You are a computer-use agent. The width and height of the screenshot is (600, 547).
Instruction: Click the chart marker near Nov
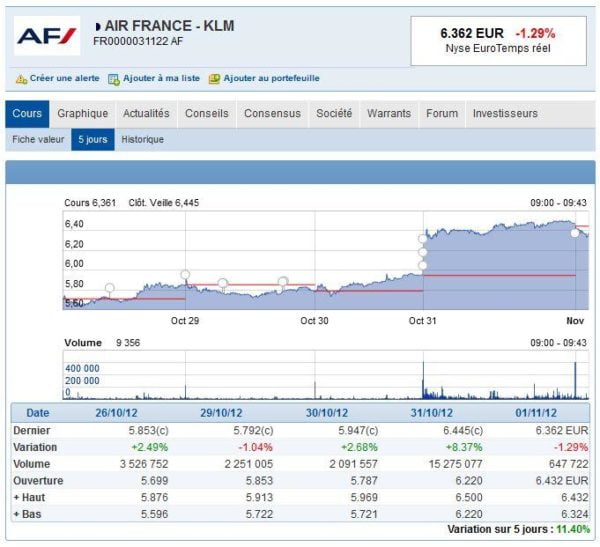[575, 233]
